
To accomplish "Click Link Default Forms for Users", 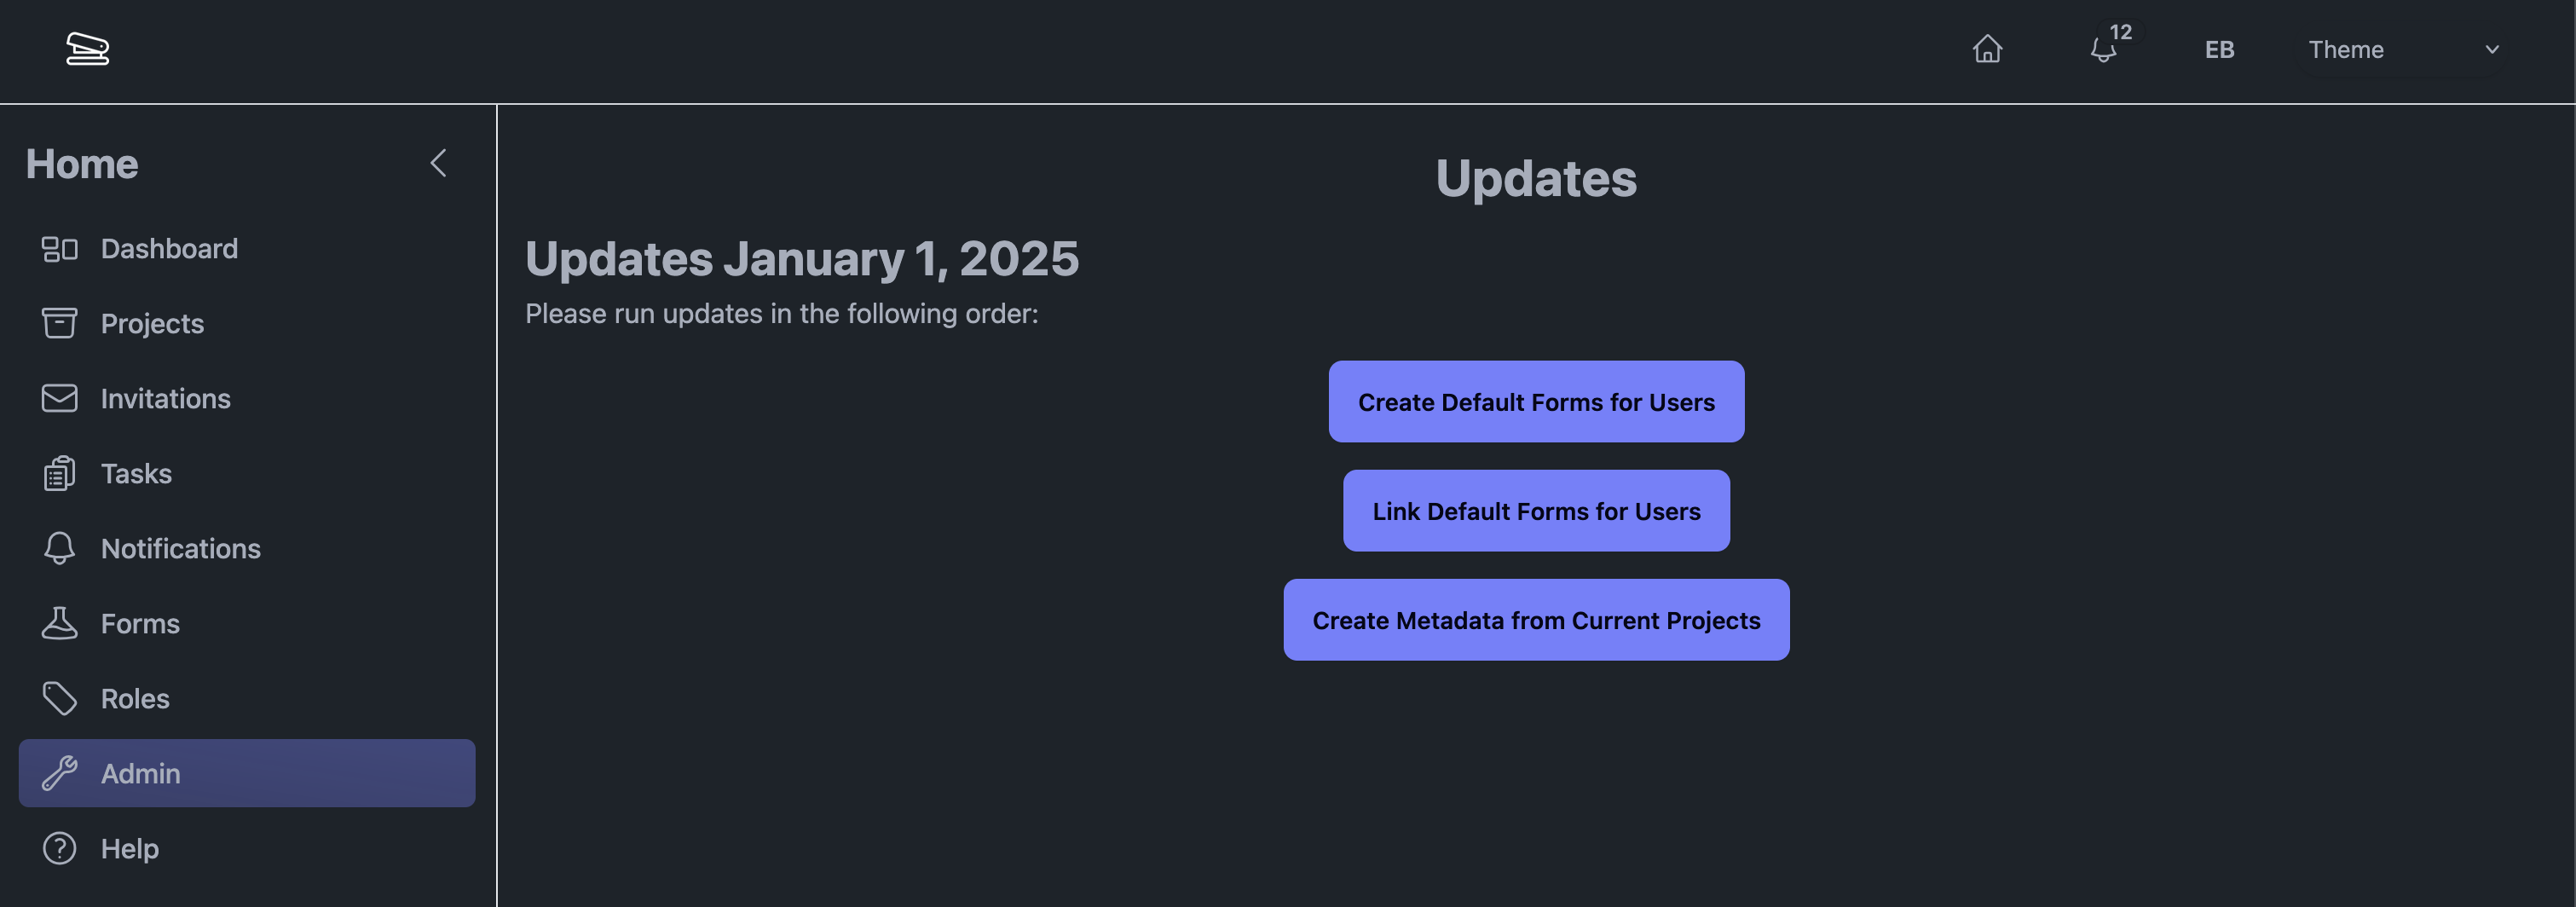I will [x=1536, y=511].
